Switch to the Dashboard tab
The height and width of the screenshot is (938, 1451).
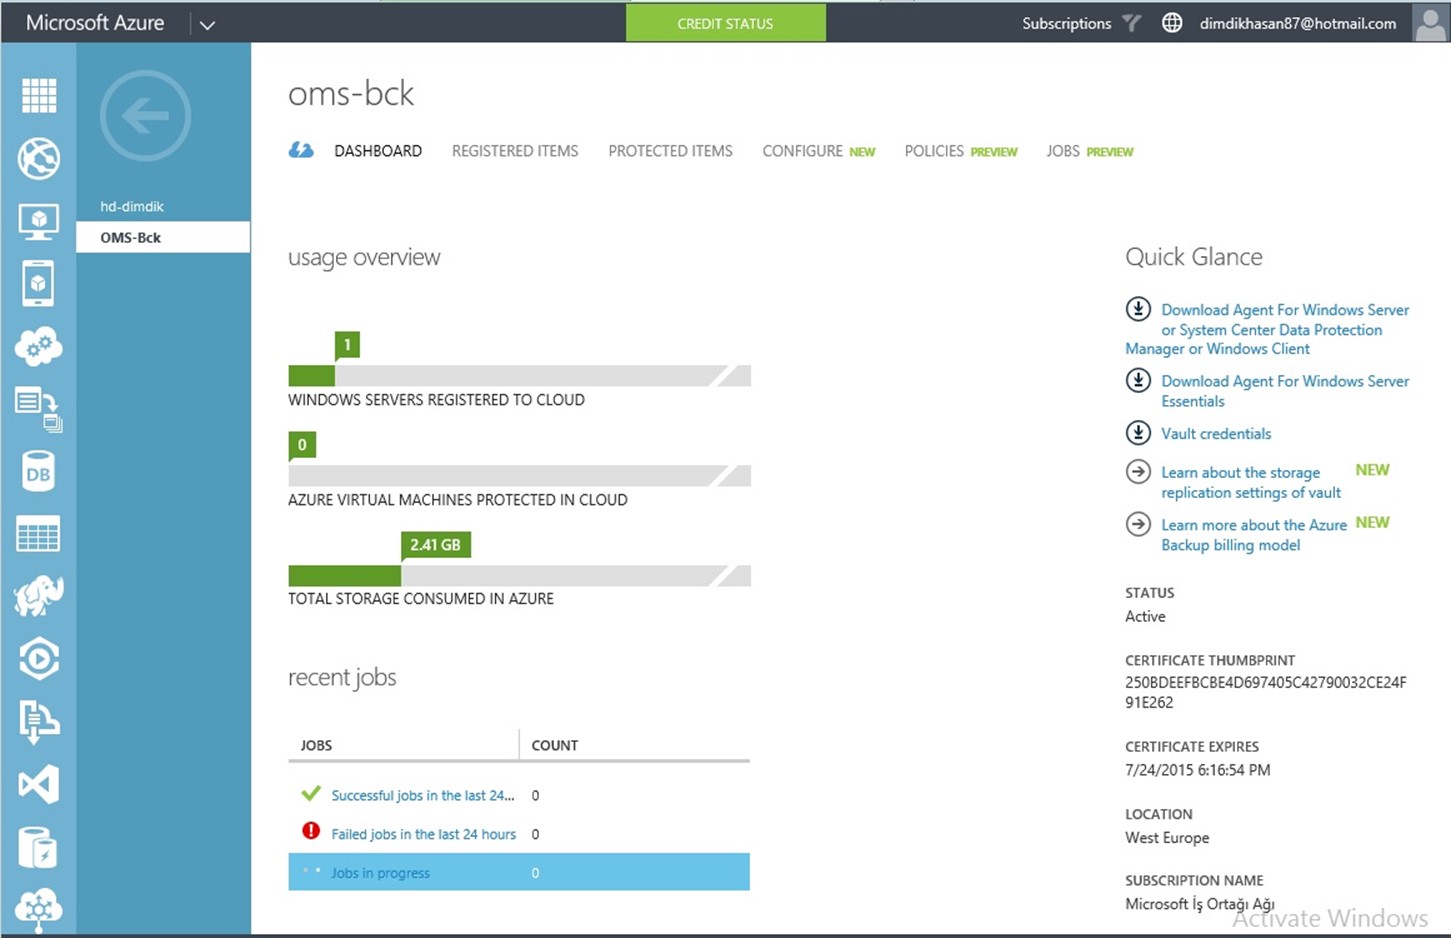click(x=378, y=151)
